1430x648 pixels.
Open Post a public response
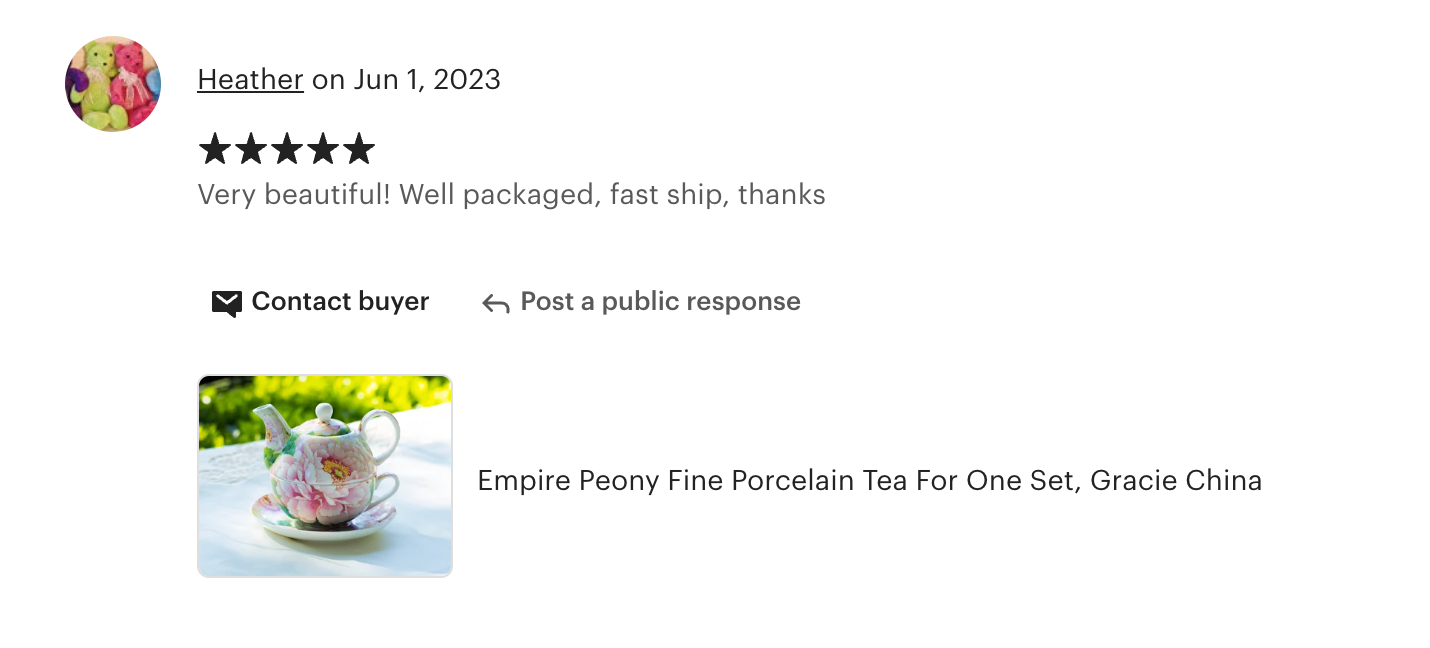point(660,302)
